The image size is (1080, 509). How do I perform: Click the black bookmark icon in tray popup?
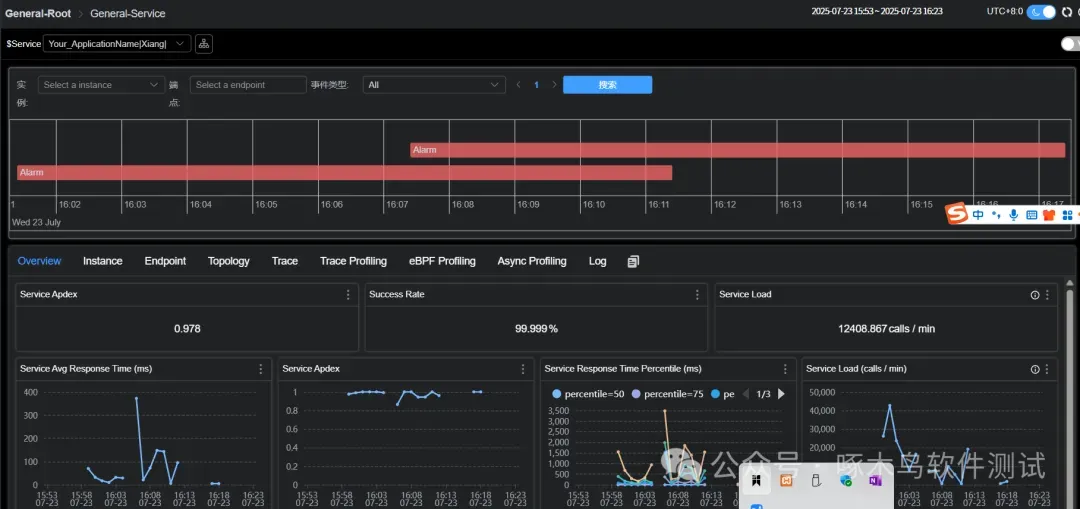point(756,480)
